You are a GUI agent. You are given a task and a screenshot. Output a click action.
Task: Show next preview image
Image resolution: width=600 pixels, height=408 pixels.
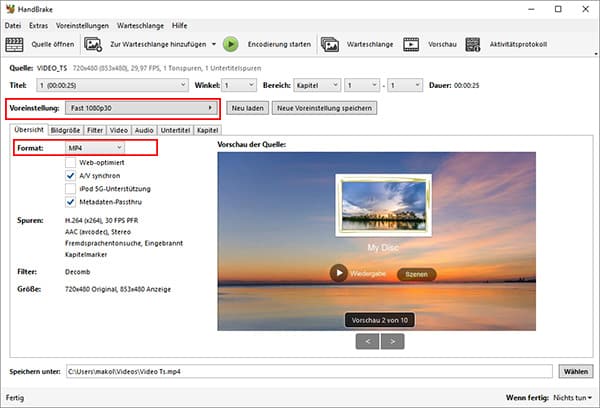click(393, 341)
